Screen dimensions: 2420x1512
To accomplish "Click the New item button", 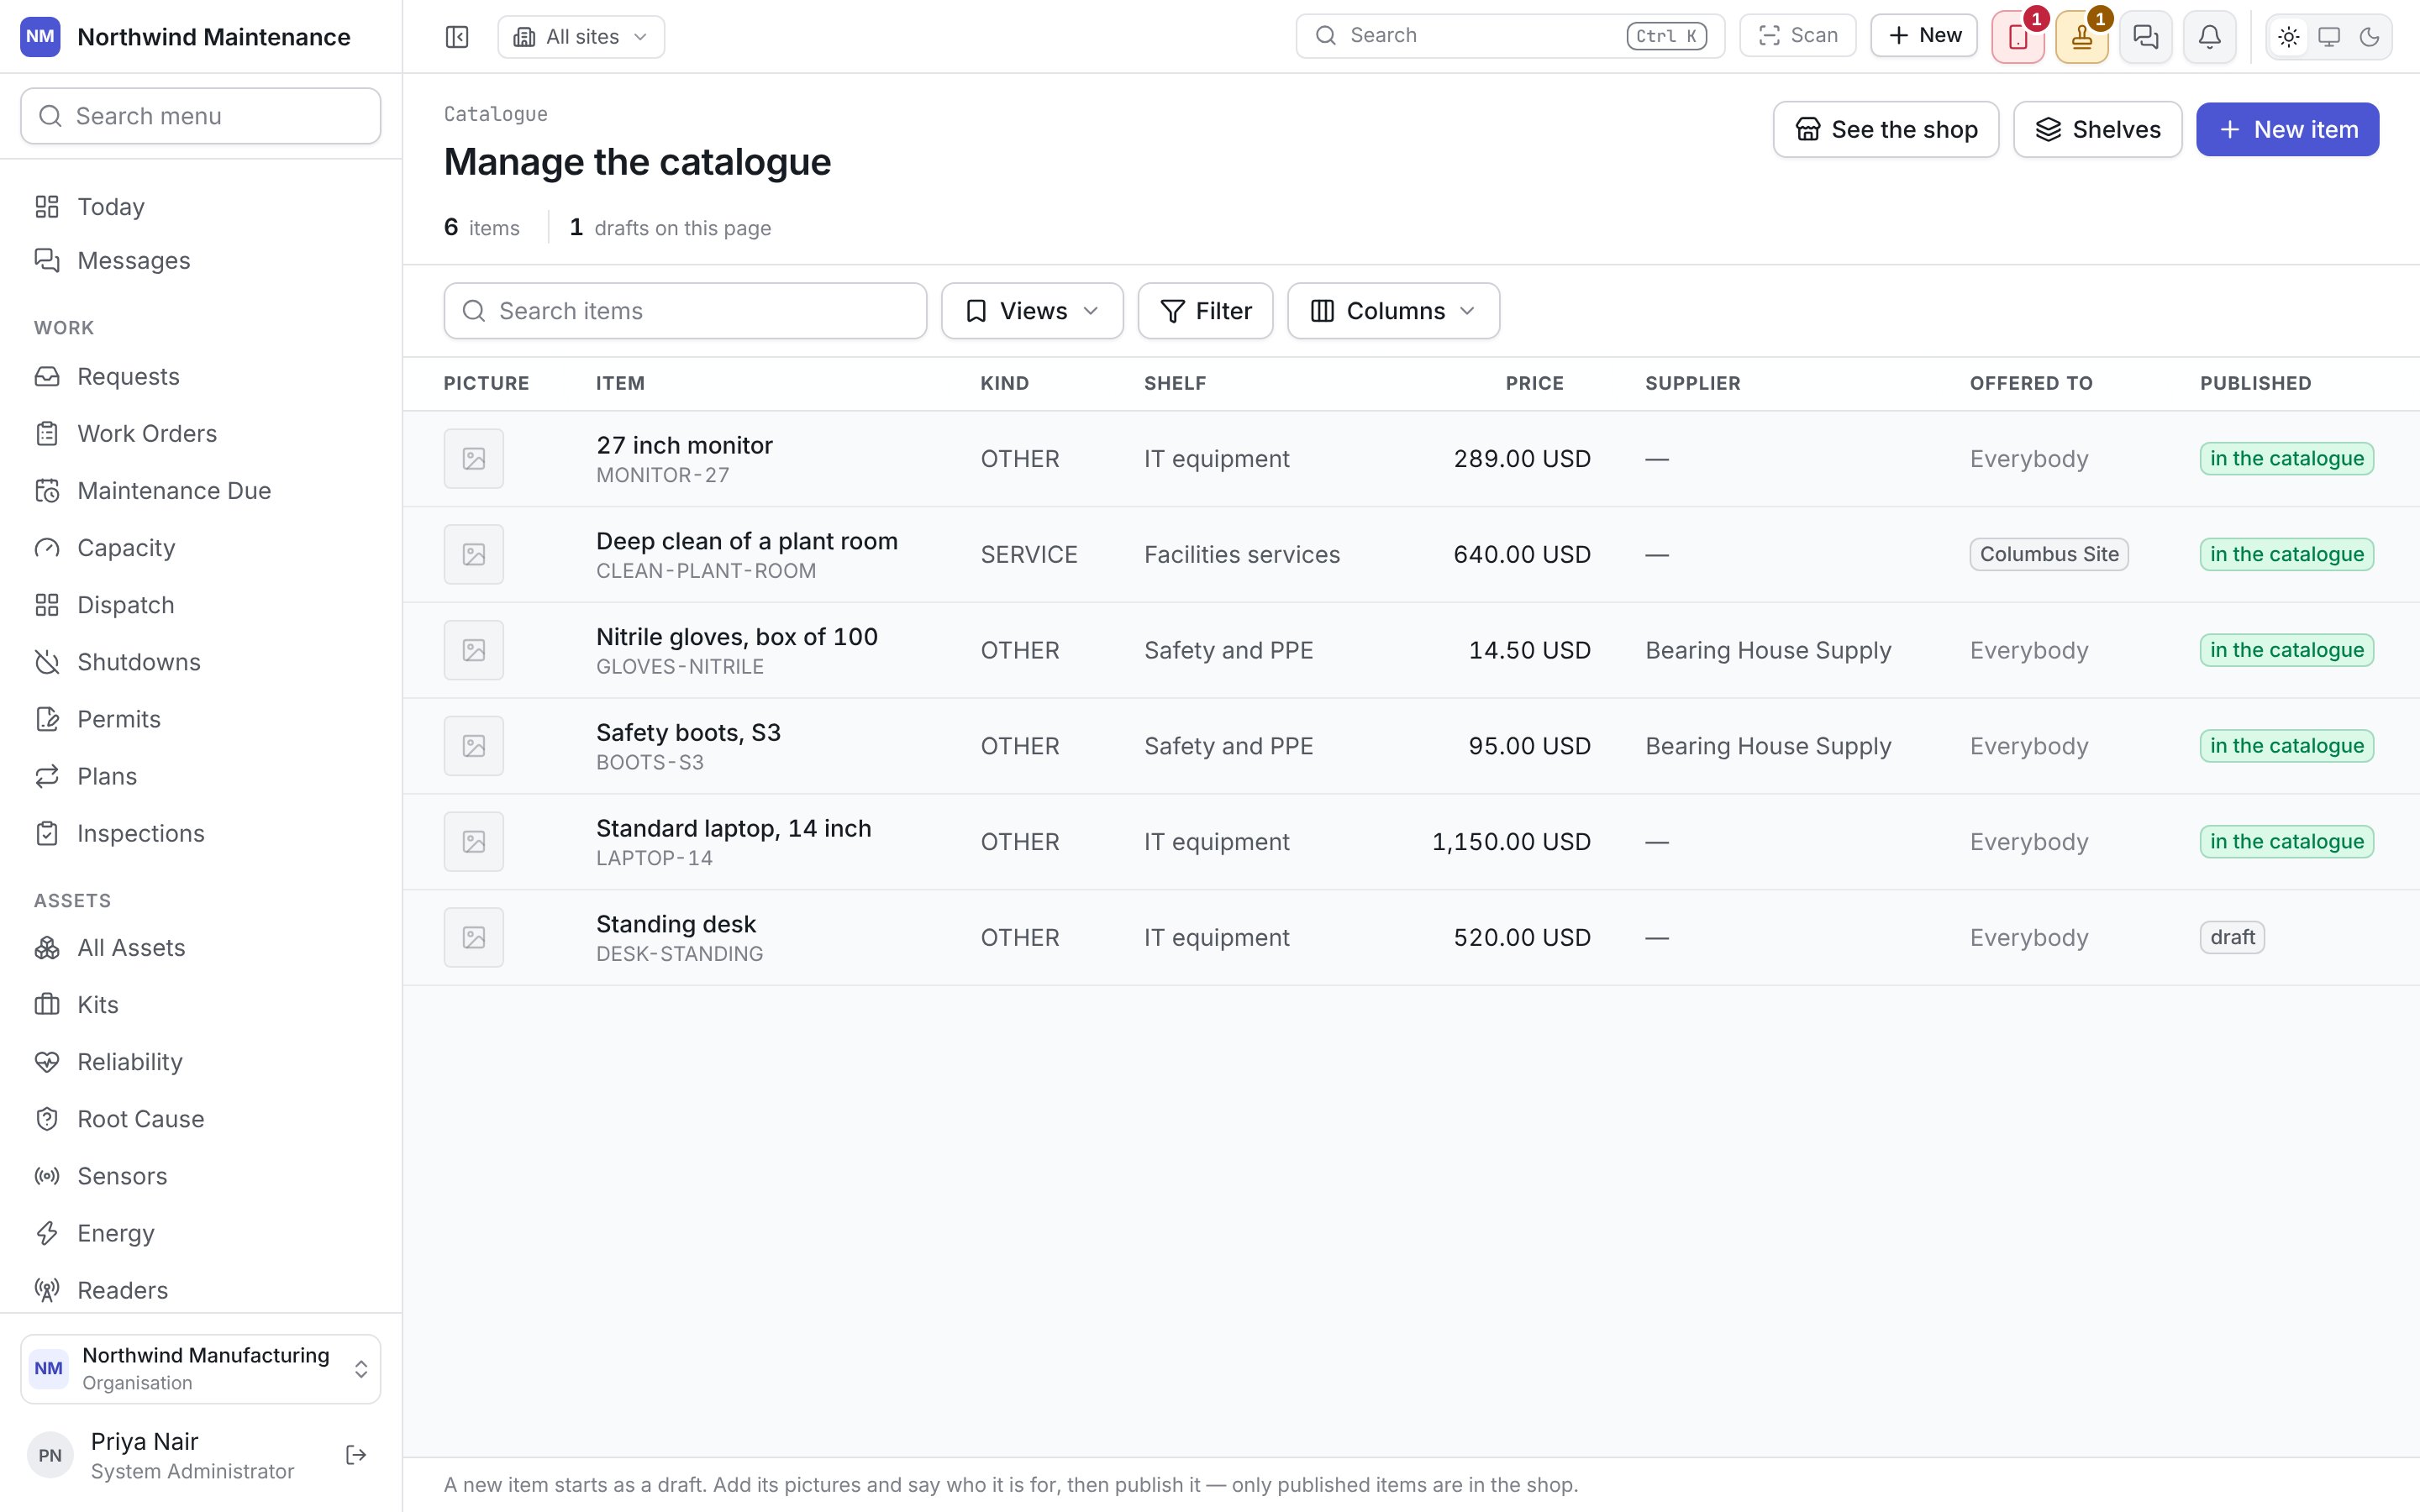I will coord(2287,129).
